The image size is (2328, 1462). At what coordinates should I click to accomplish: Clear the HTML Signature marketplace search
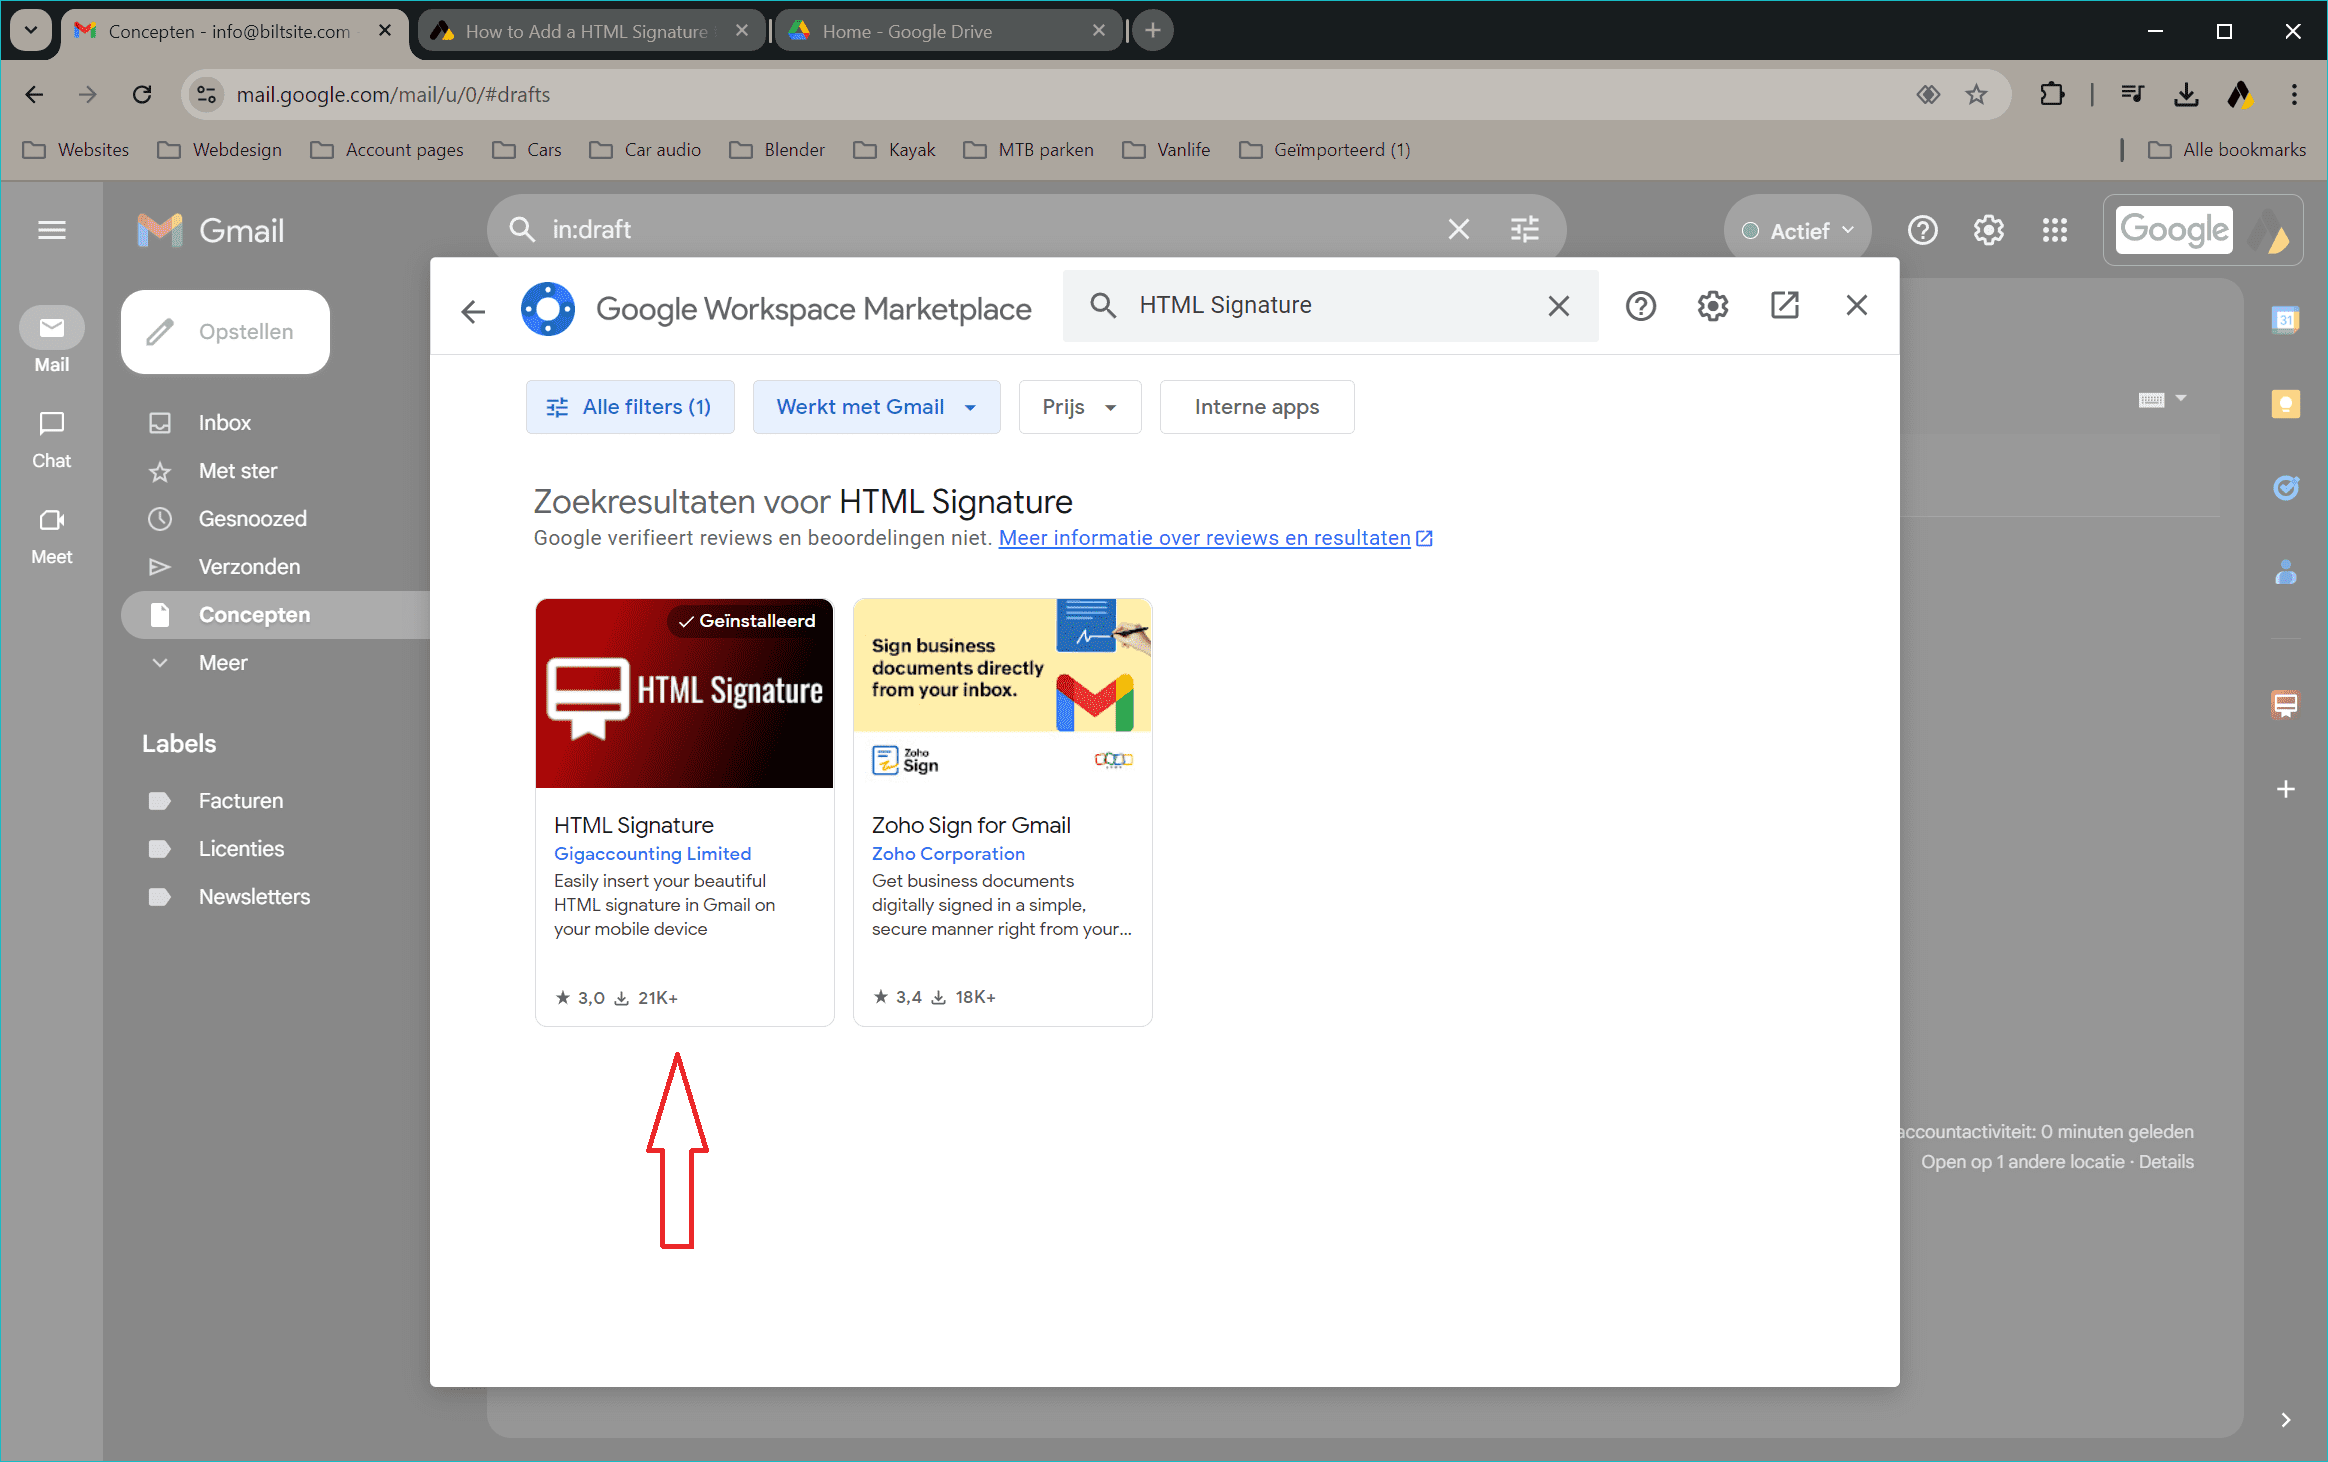1558,306
